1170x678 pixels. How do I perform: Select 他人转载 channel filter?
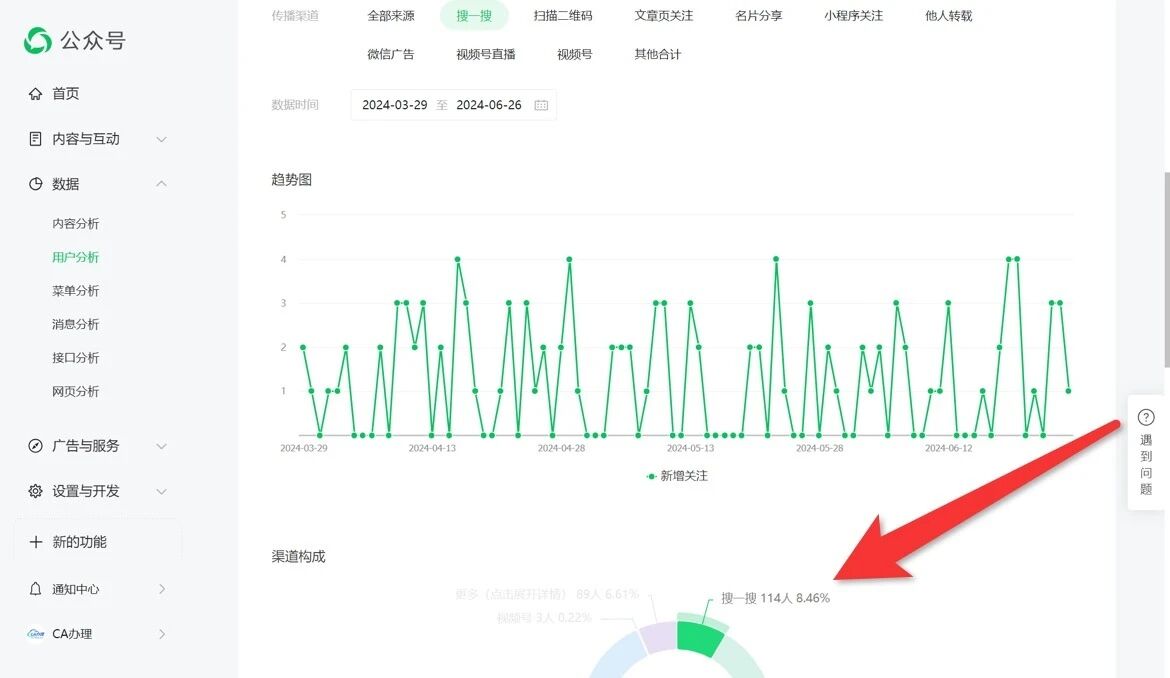click(x=948, y=16)
